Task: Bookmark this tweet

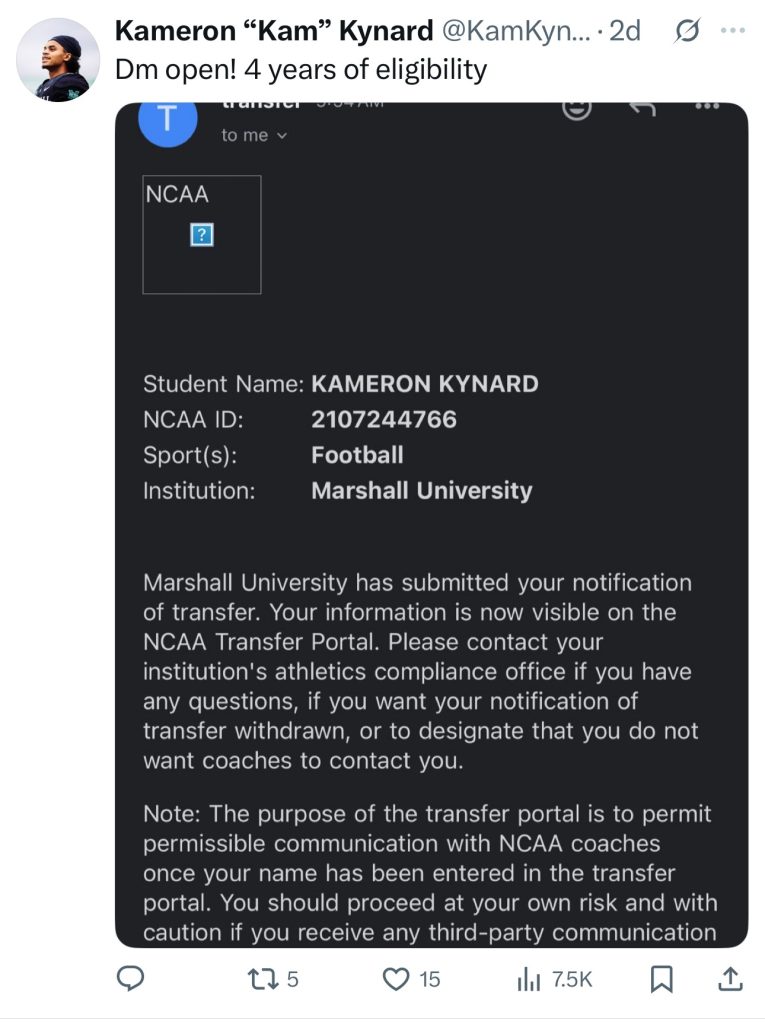Action: coord(662,979)
